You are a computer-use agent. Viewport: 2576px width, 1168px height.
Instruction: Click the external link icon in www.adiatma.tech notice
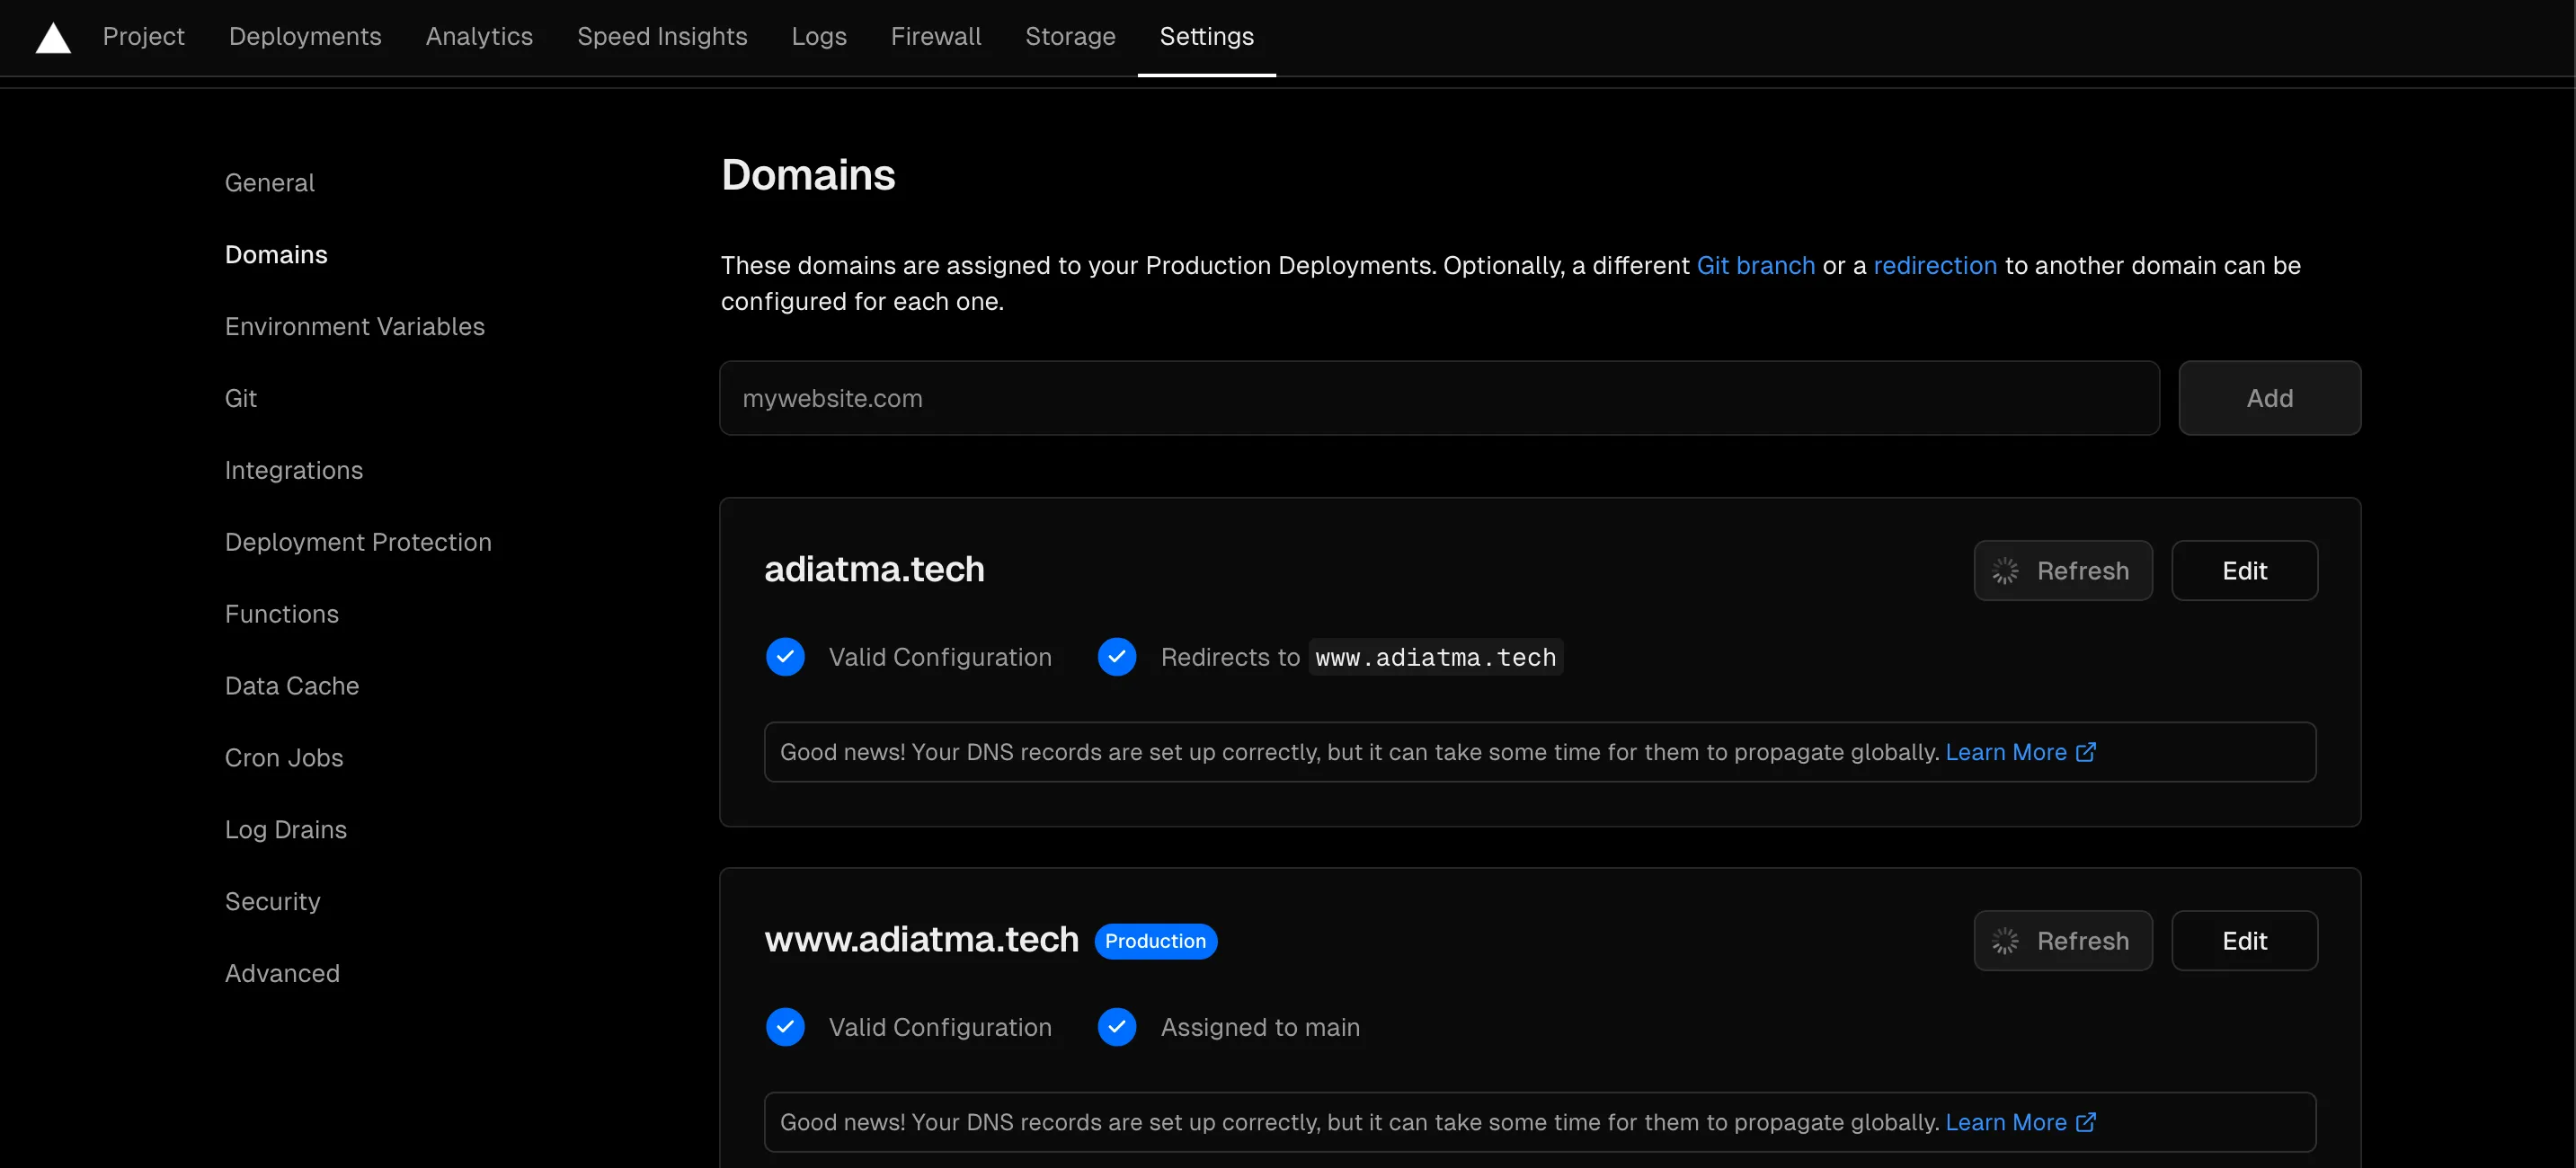2085,1122
